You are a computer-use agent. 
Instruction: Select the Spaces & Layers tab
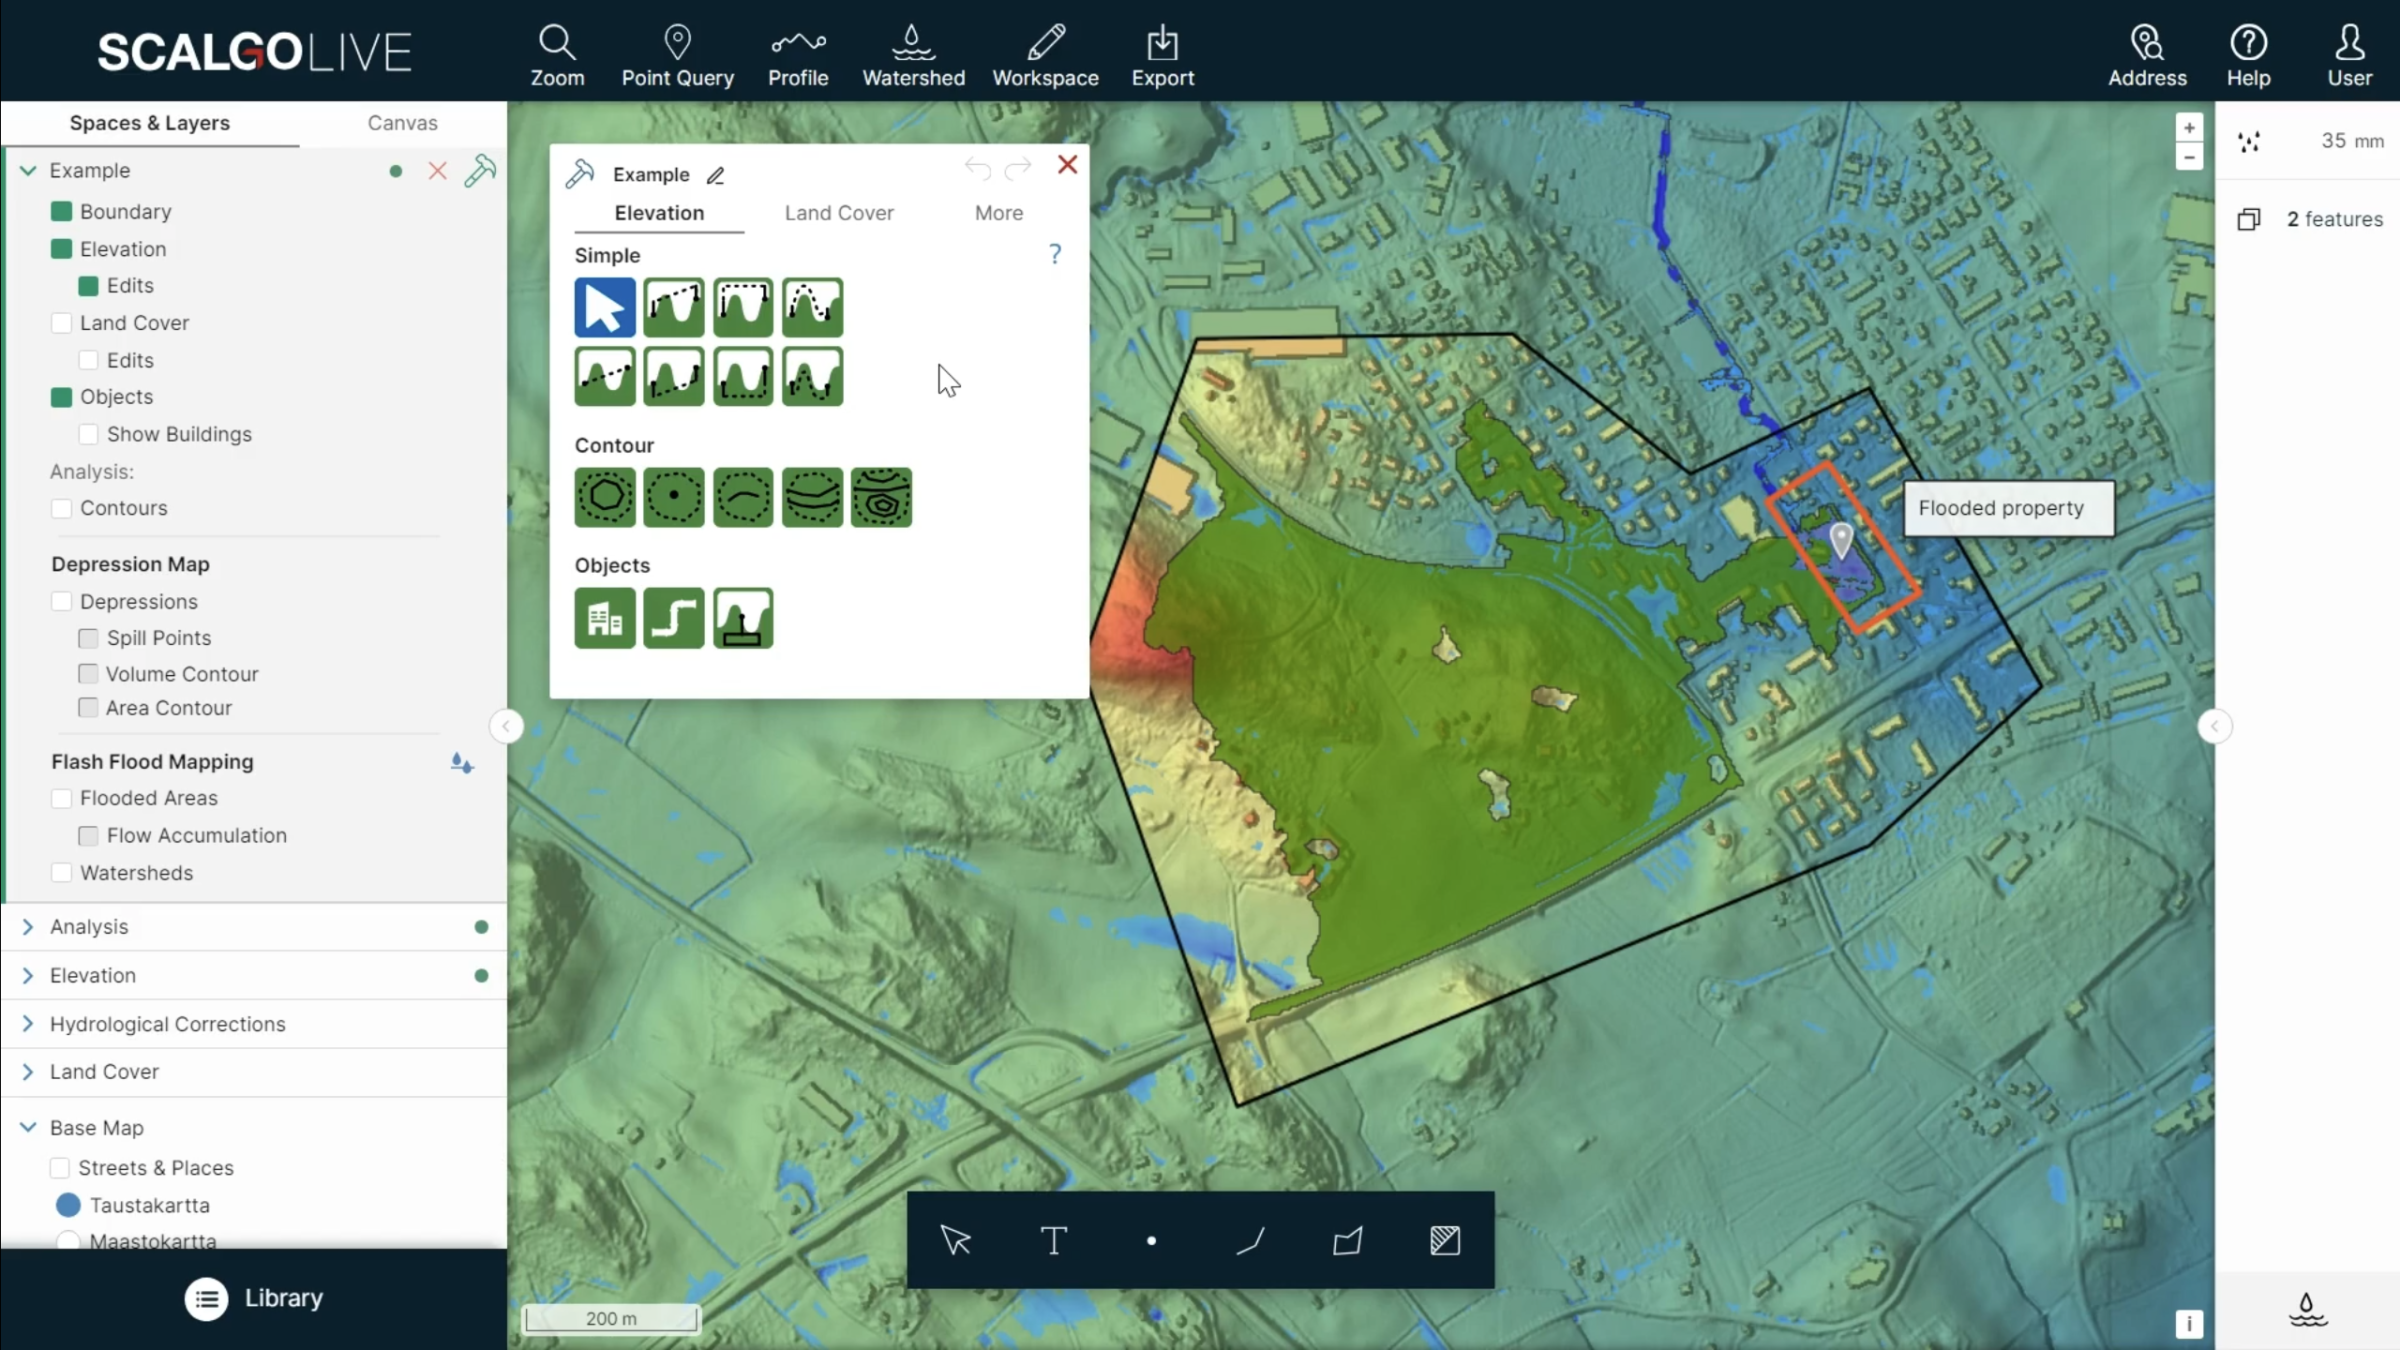click(x=150, y=123)
